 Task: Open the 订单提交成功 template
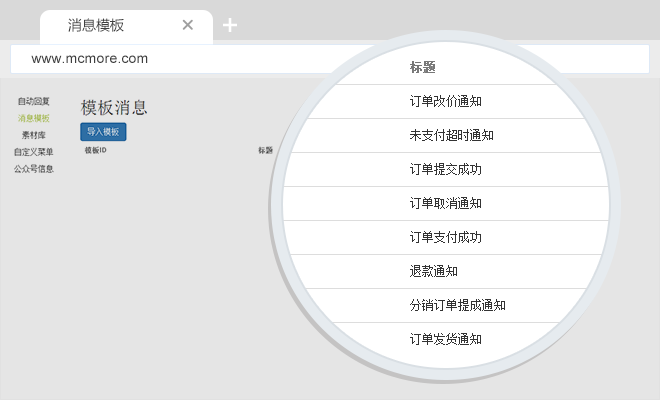tap(446, 170)
